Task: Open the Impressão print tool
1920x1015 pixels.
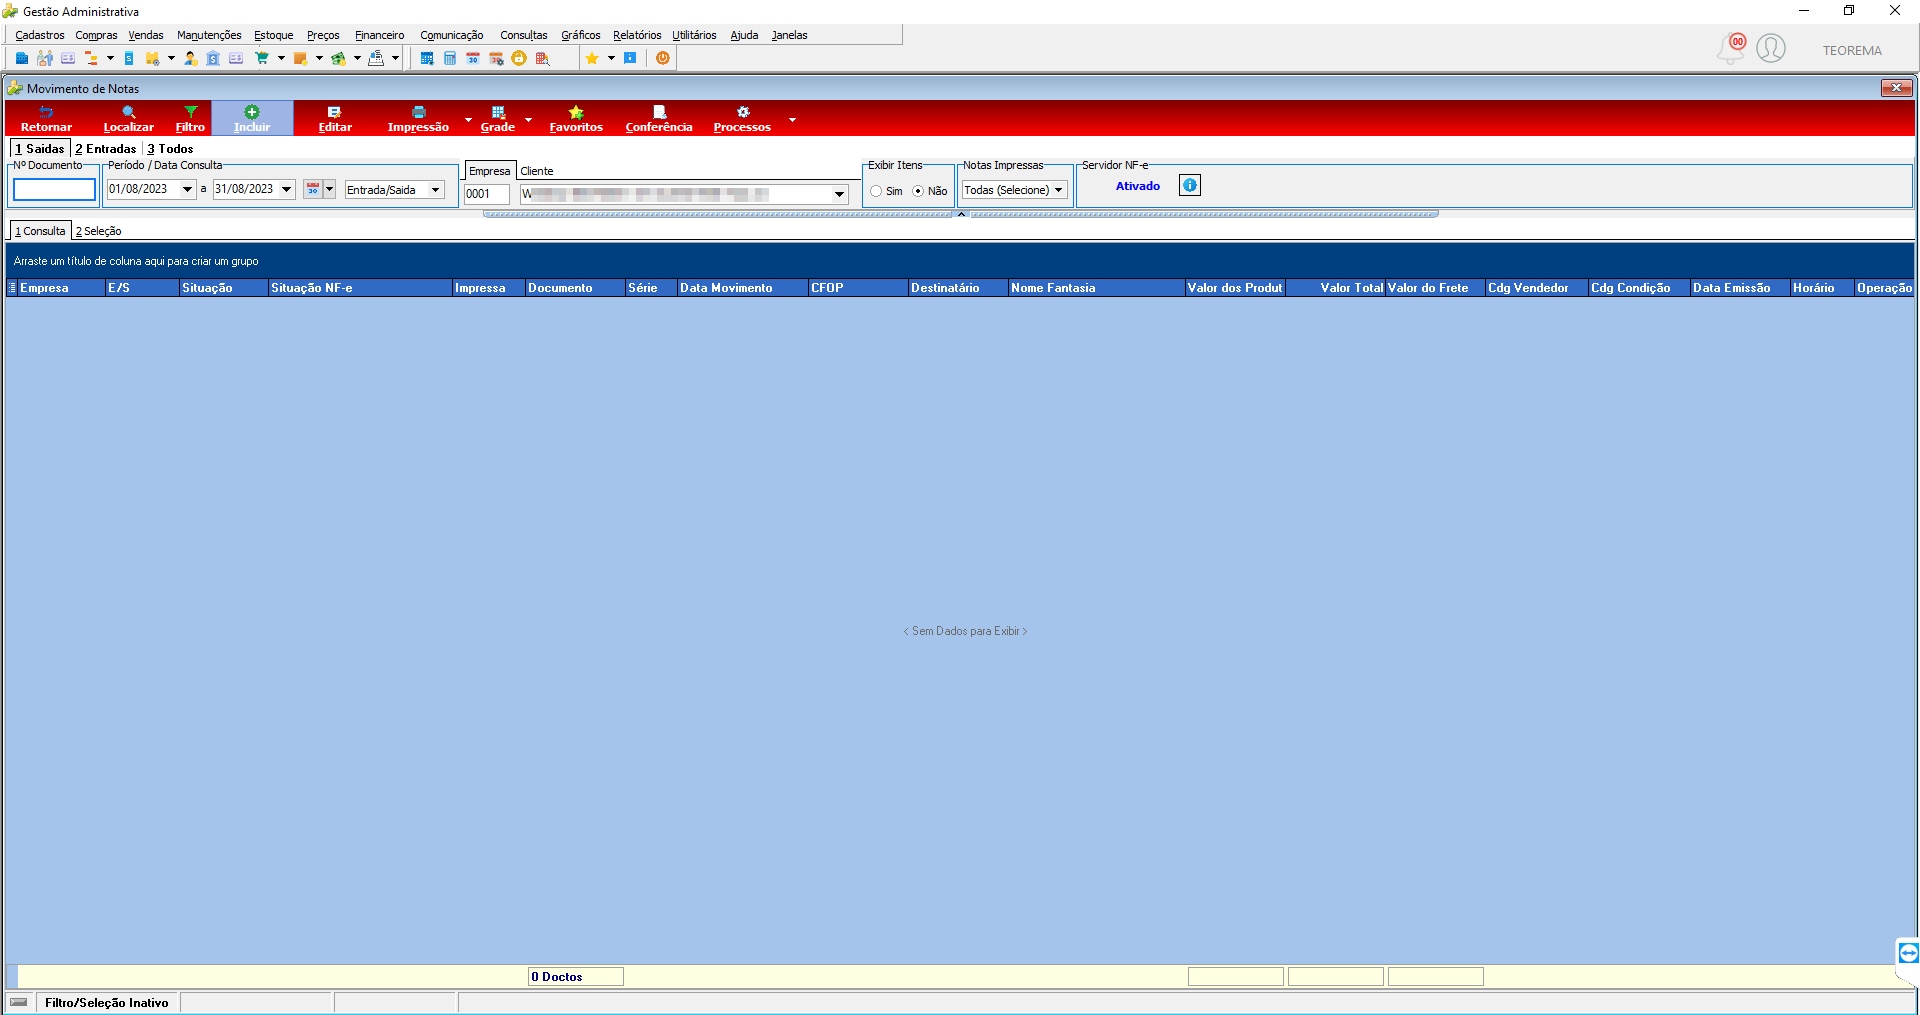Action: click(x=418, y=119)
